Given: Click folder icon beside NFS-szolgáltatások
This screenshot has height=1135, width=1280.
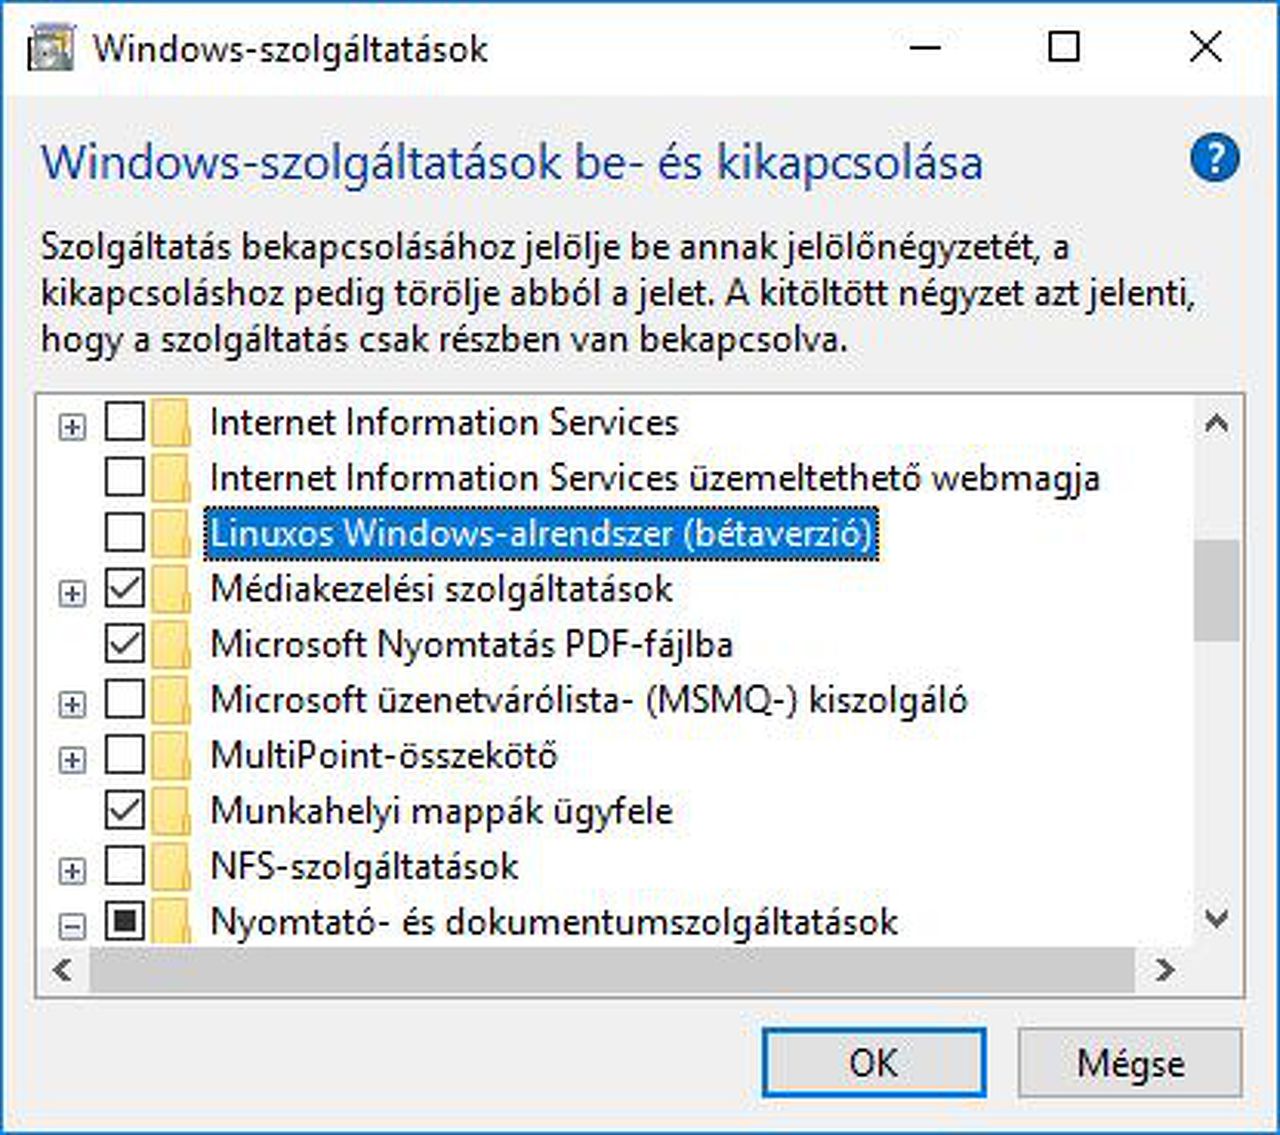Looking at the screenshot, I should coord(172,867).
